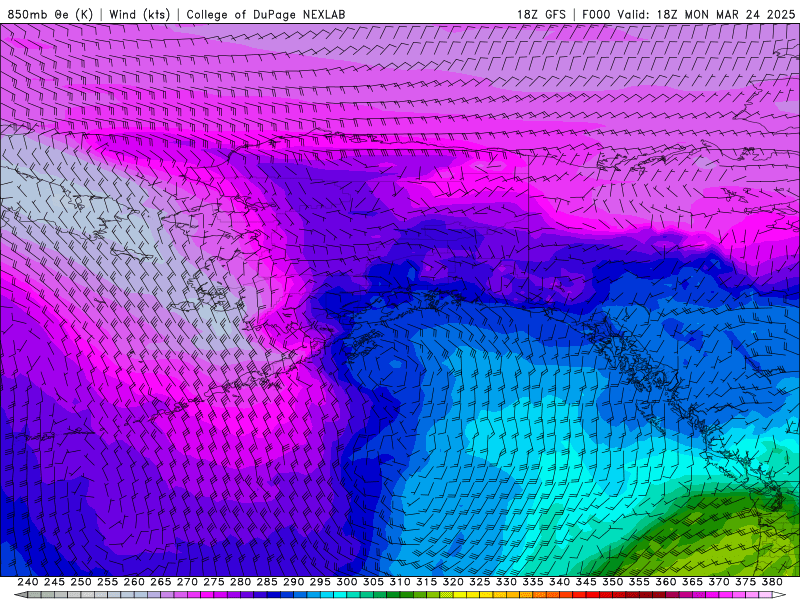Click the "850mb θe (K)" title text
Viewport: 800px width, 600px height.
coord(50,14)
